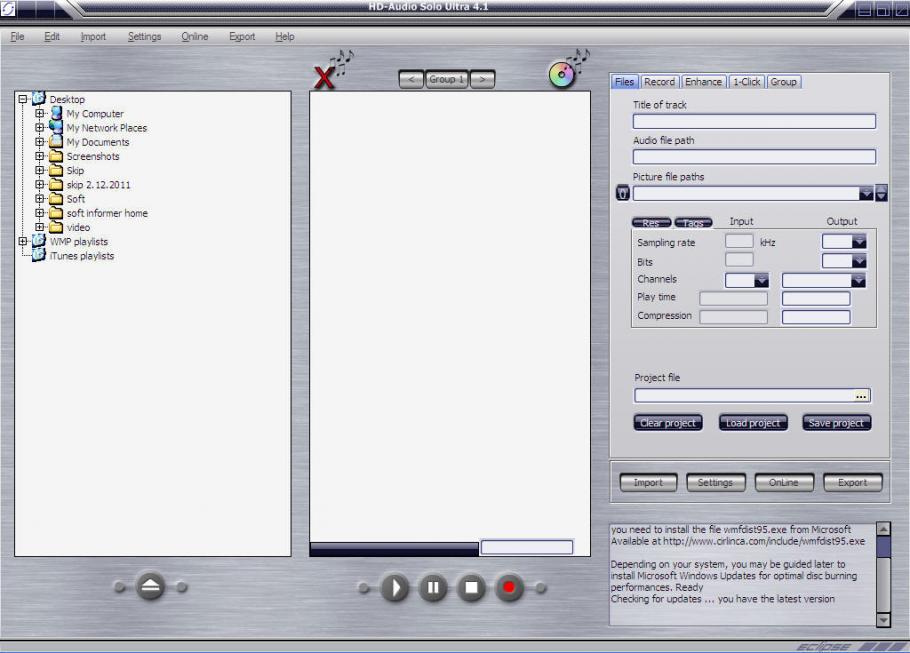Image resolution: width=910 pixels, height=653 pixels.
Task: Expand the soft informer home node
Action: pos(39,213)
